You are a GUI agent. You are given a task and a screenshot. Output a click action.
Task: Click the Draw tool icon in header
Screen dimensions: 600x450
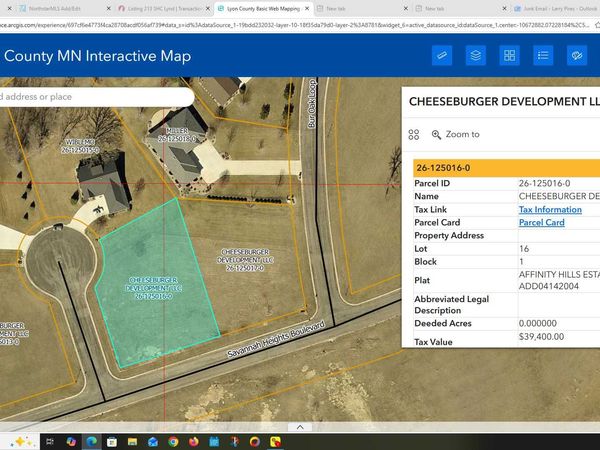577,56
